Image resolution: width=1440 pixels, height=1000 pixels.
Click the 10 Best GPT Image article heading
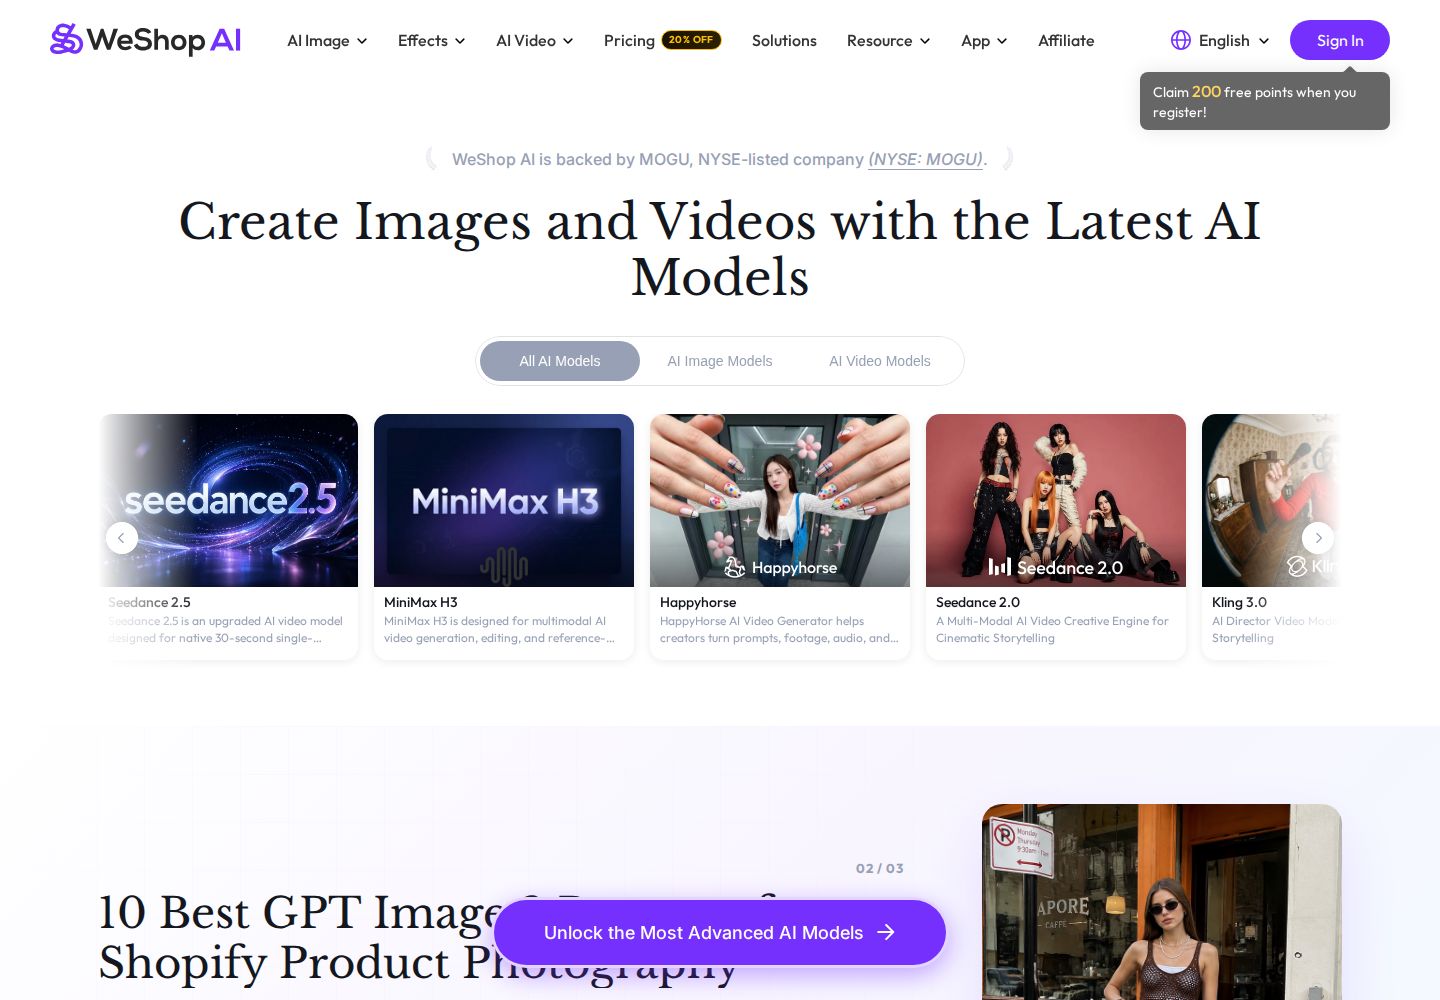pos(440,938)
